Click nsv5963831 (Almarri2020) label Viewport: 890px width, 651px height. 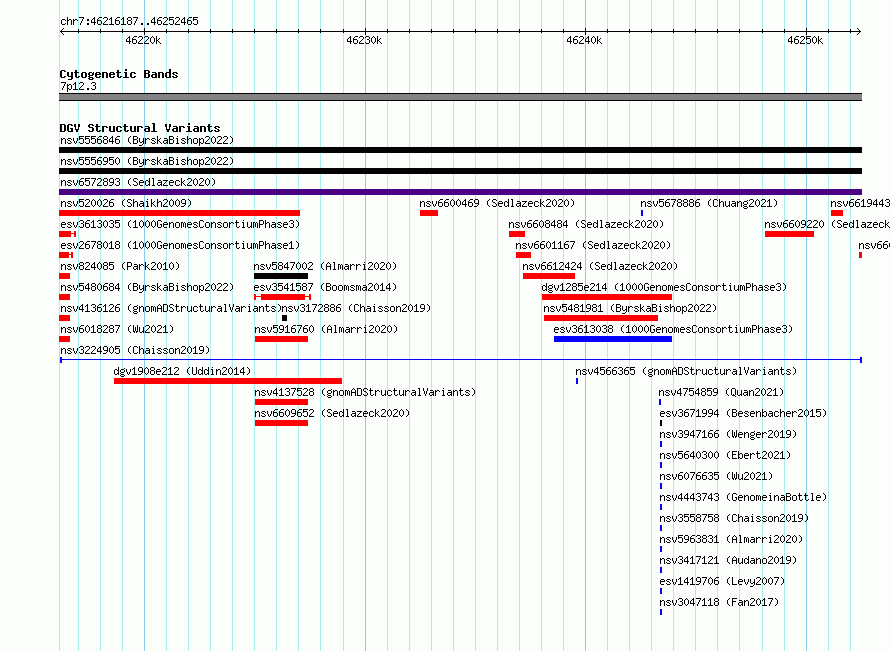[x=731, y=539]
